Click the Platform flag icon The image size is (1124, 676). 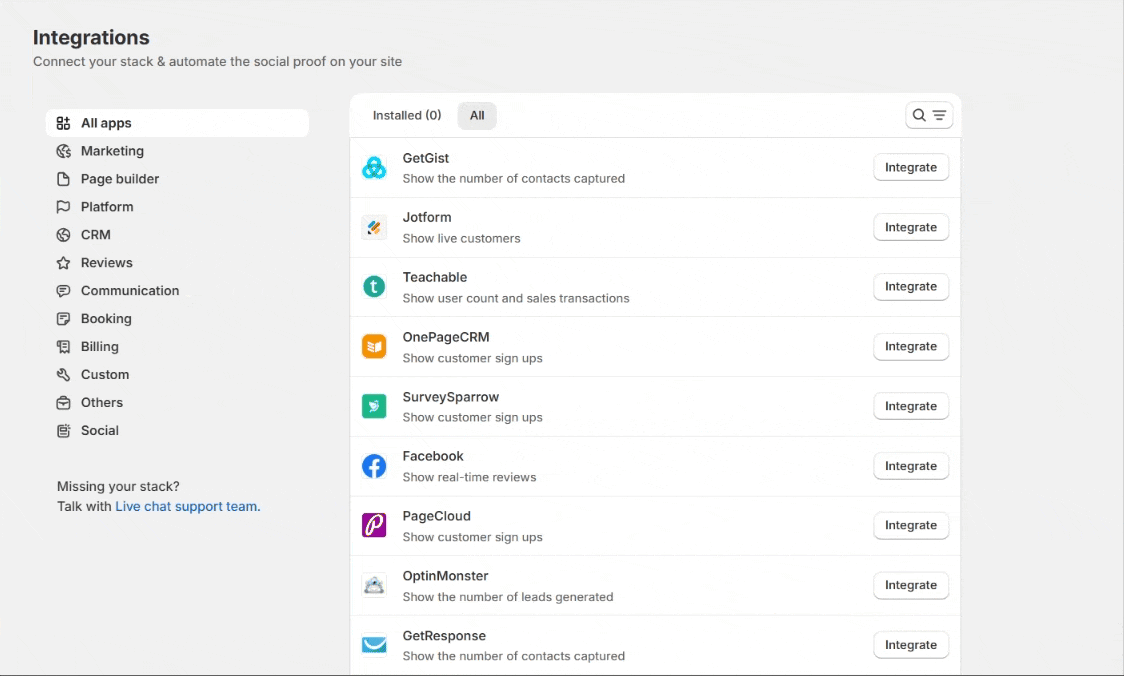[63, 207]
